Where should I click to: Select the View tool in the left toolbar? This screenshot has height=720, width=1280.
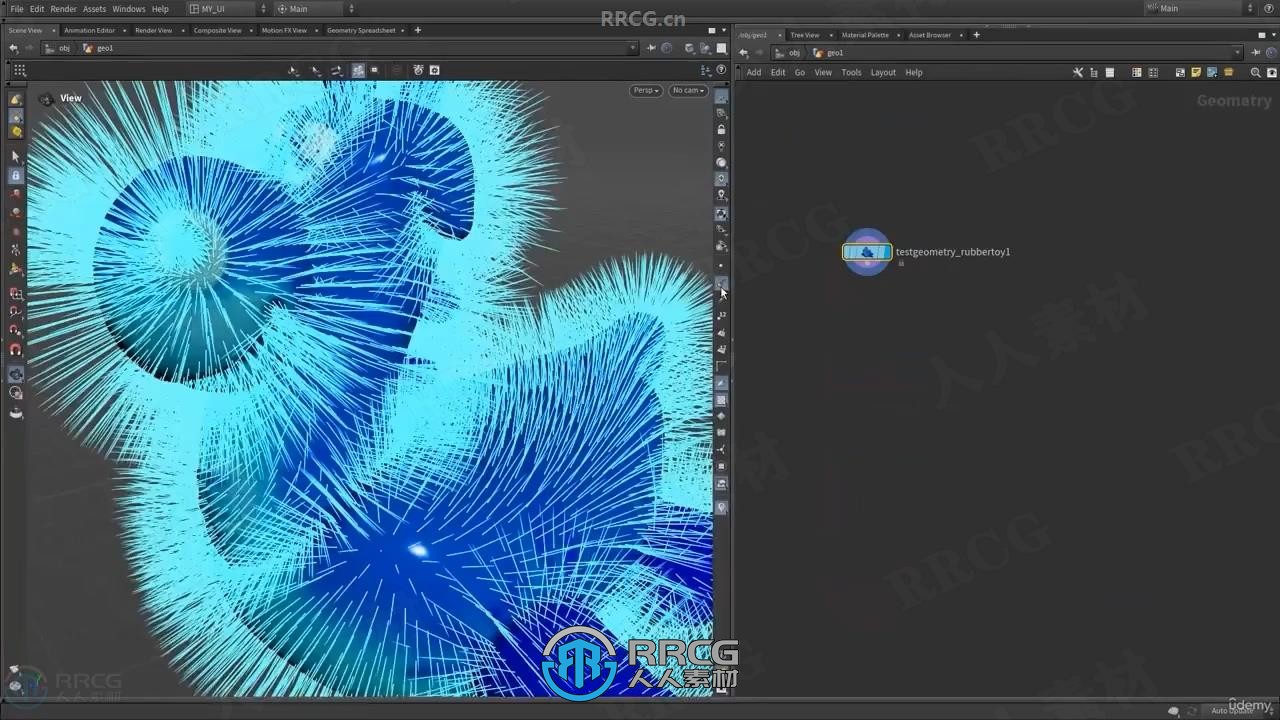(15, 375)
